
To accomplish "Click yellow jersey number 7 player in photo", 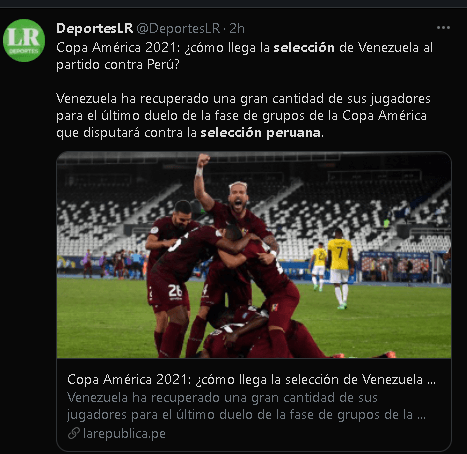I will [x=340, y=267].
